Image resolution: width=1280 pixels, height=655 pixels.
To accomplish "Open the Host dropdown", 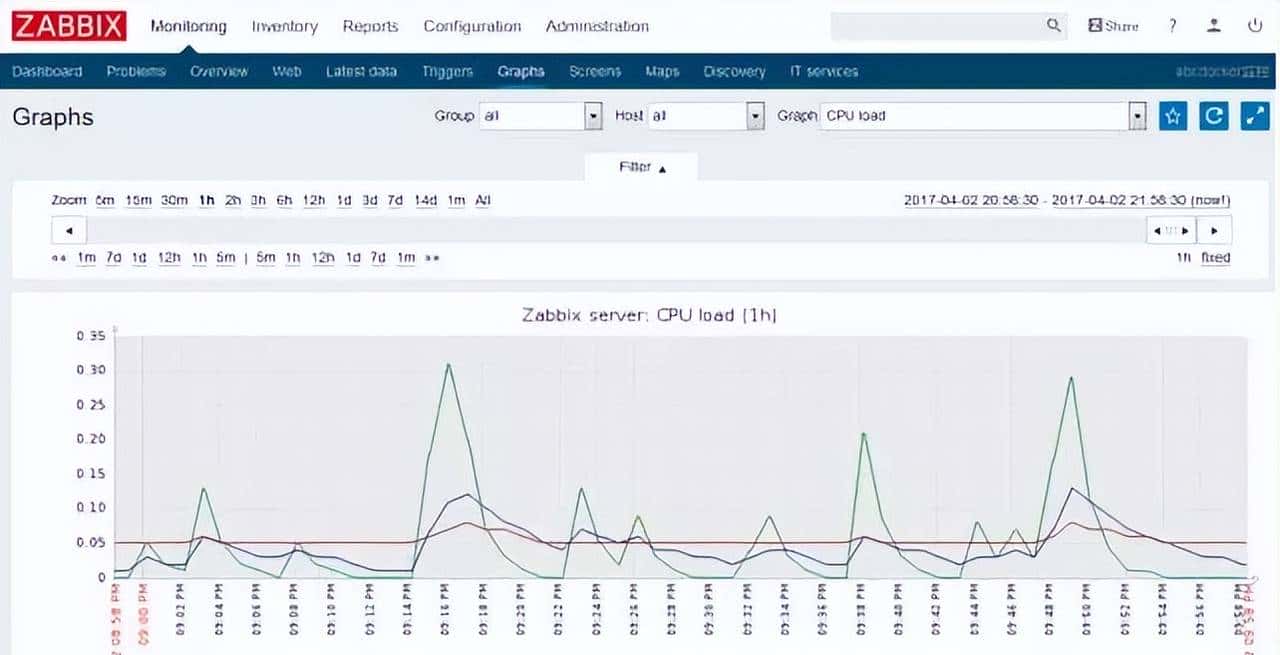I will 756,116.
